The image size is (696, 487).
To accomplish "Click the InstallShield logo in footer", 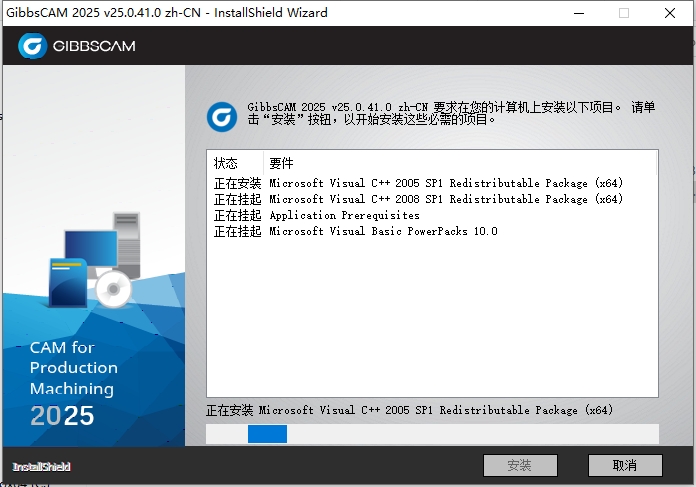I will pos(41,467).
